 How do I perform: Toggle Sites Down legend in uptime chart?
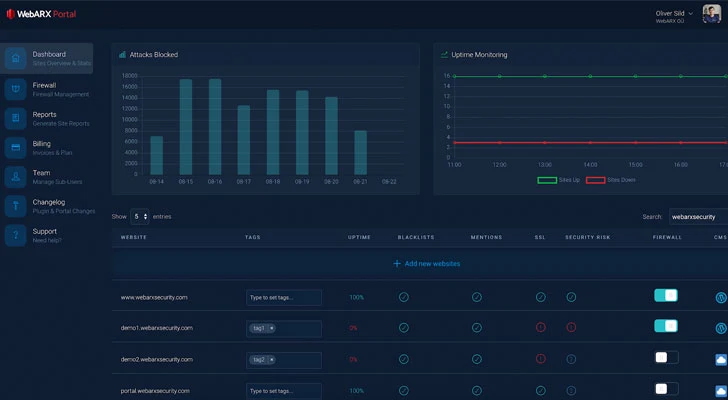coord(610,180)
